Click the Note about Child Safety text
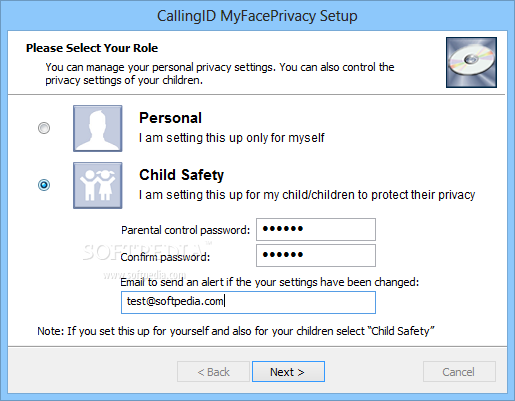515x401 pixels. pos(236,331)
